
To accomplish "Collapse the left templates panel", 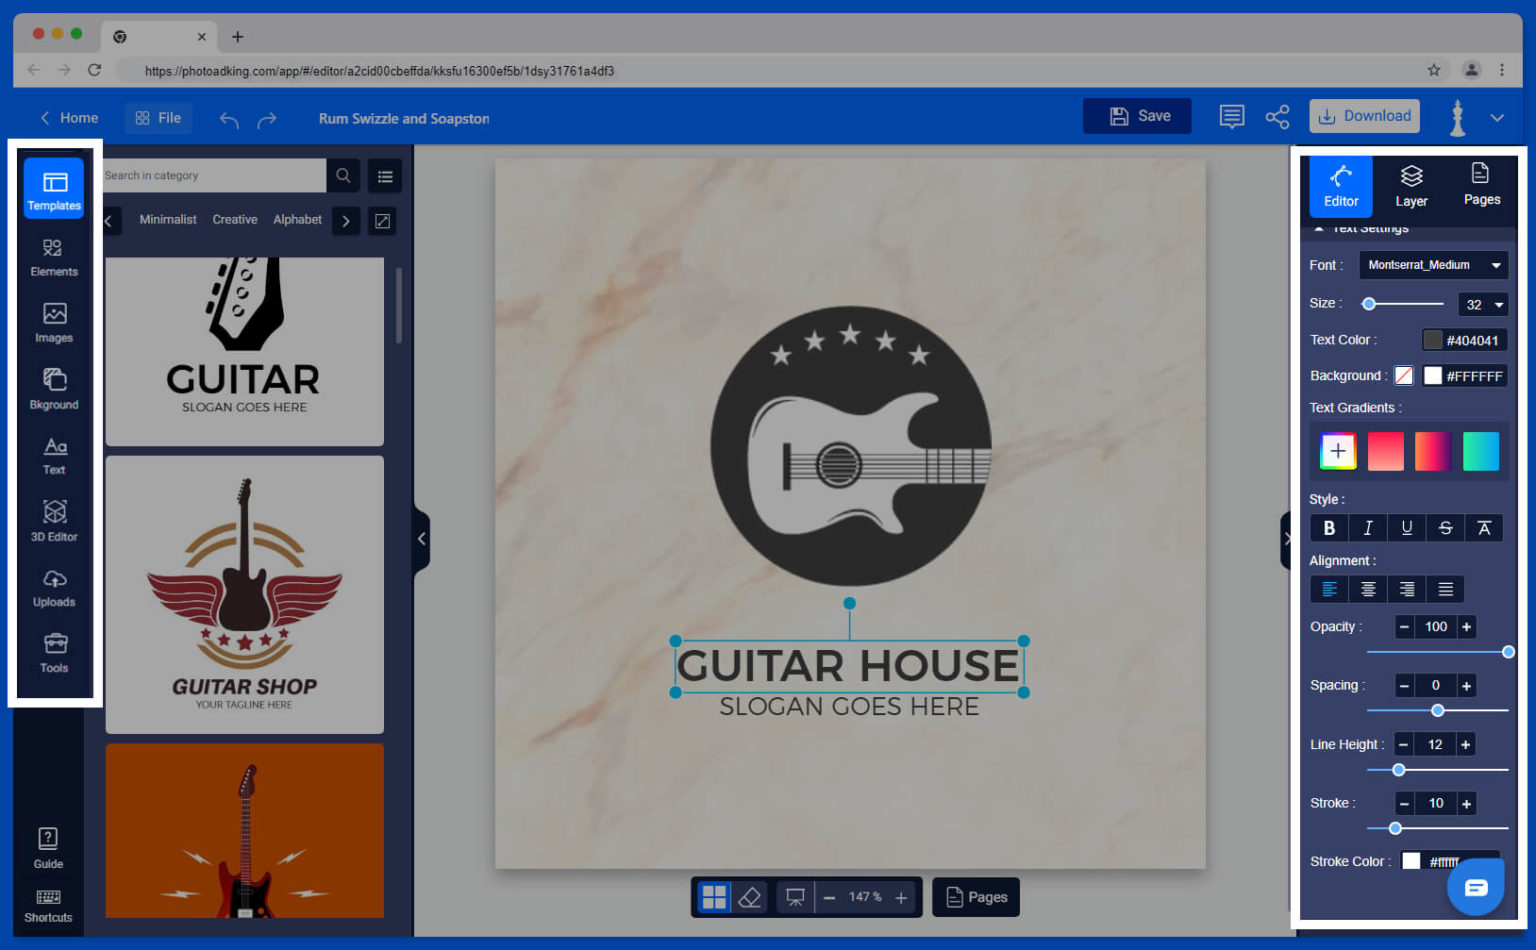I will pos(421,539).
